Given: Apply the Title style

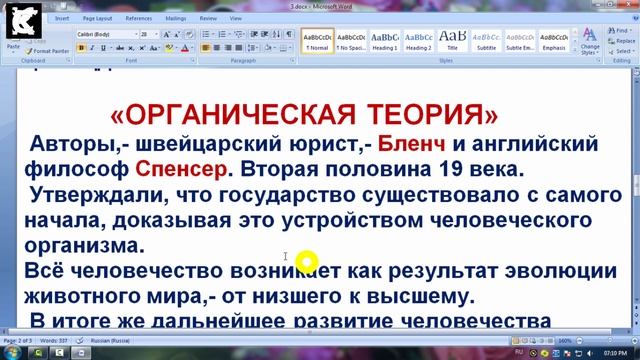Looking at the screenshot, I should click(x=453, y=41).
